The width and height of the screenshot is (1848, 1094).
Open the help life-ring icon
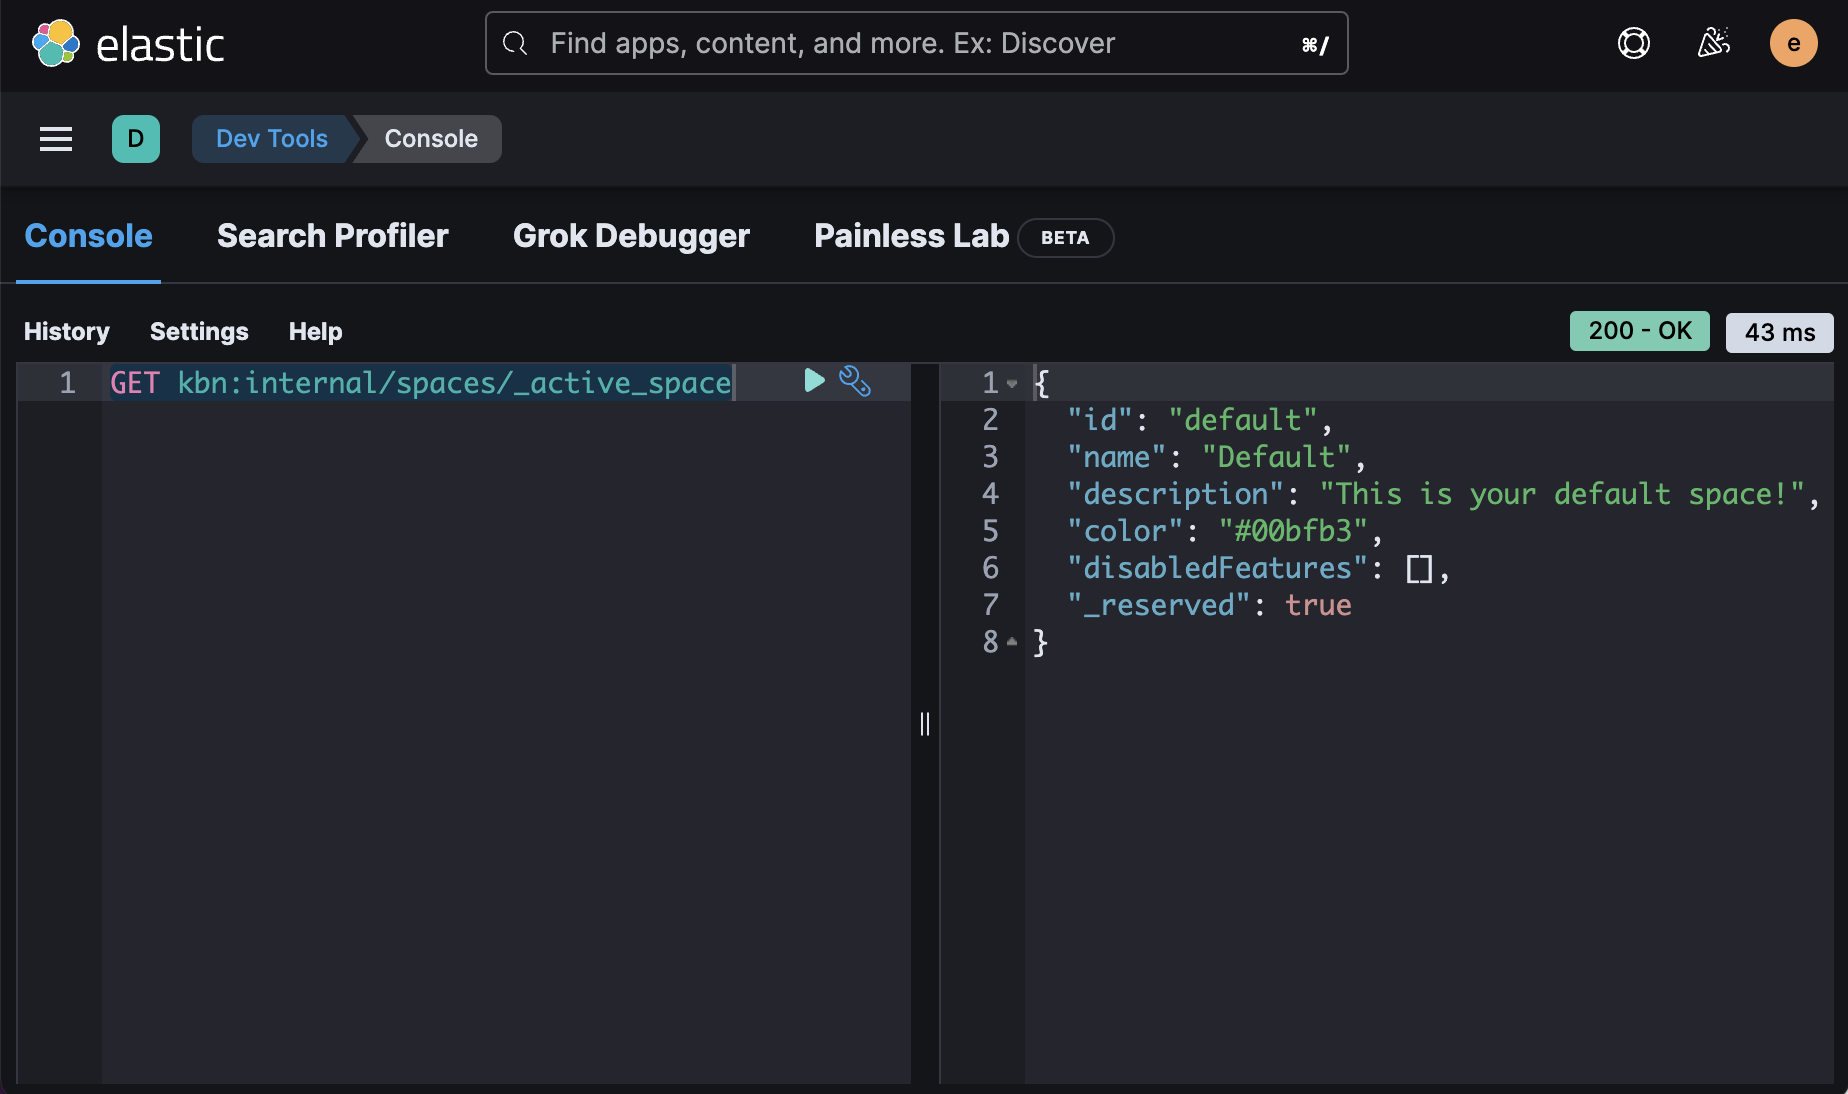(1633, 43)
